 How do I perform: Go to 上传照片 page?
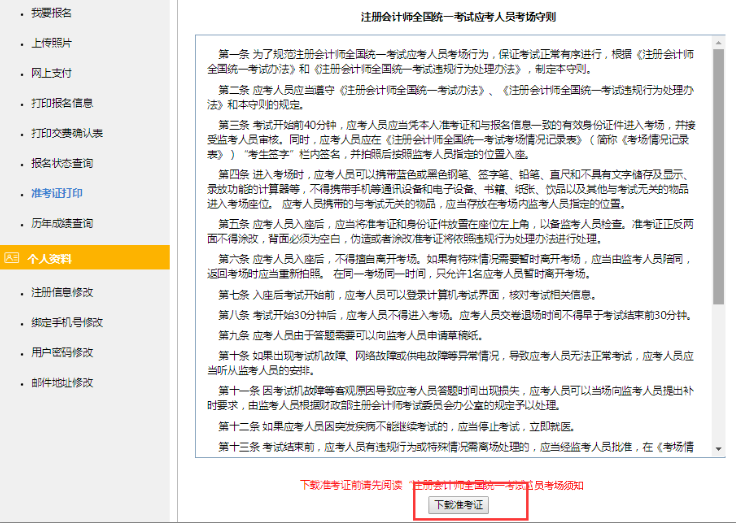pos(52,44)
